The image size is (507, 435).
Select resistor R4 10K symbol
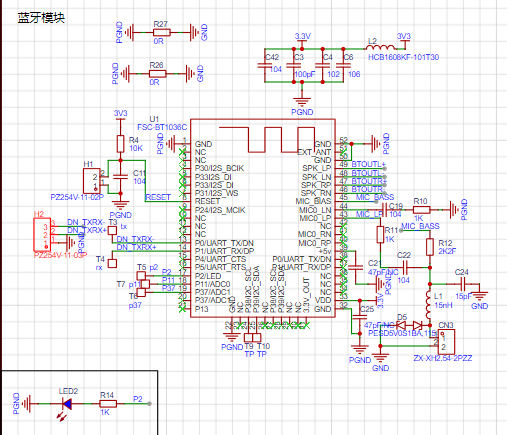coord(121,144)
